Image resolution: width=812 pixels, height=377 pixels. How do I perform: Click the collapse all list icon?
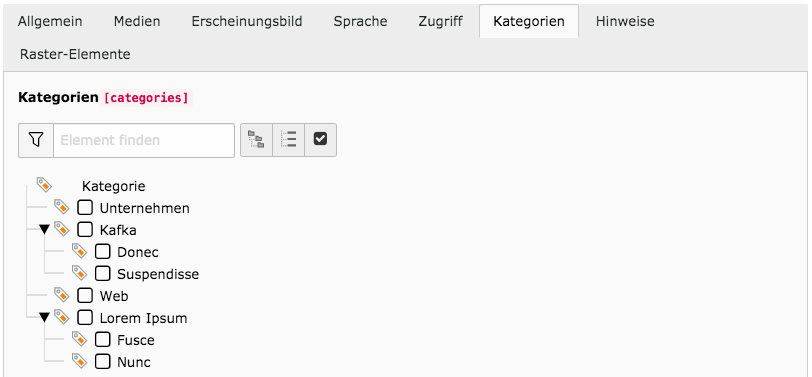click(x=288, y=140)
